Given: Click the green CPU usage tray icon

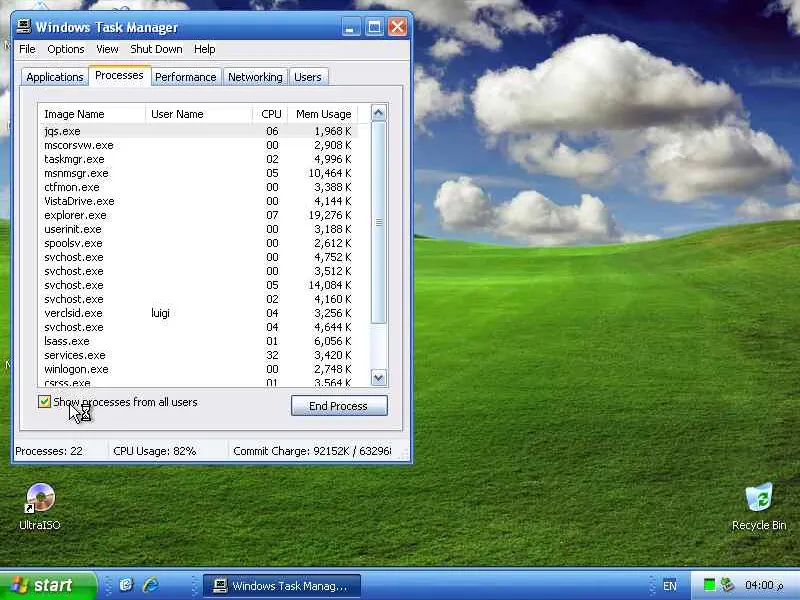Looking at the screenshot, I should pos(709,585).
